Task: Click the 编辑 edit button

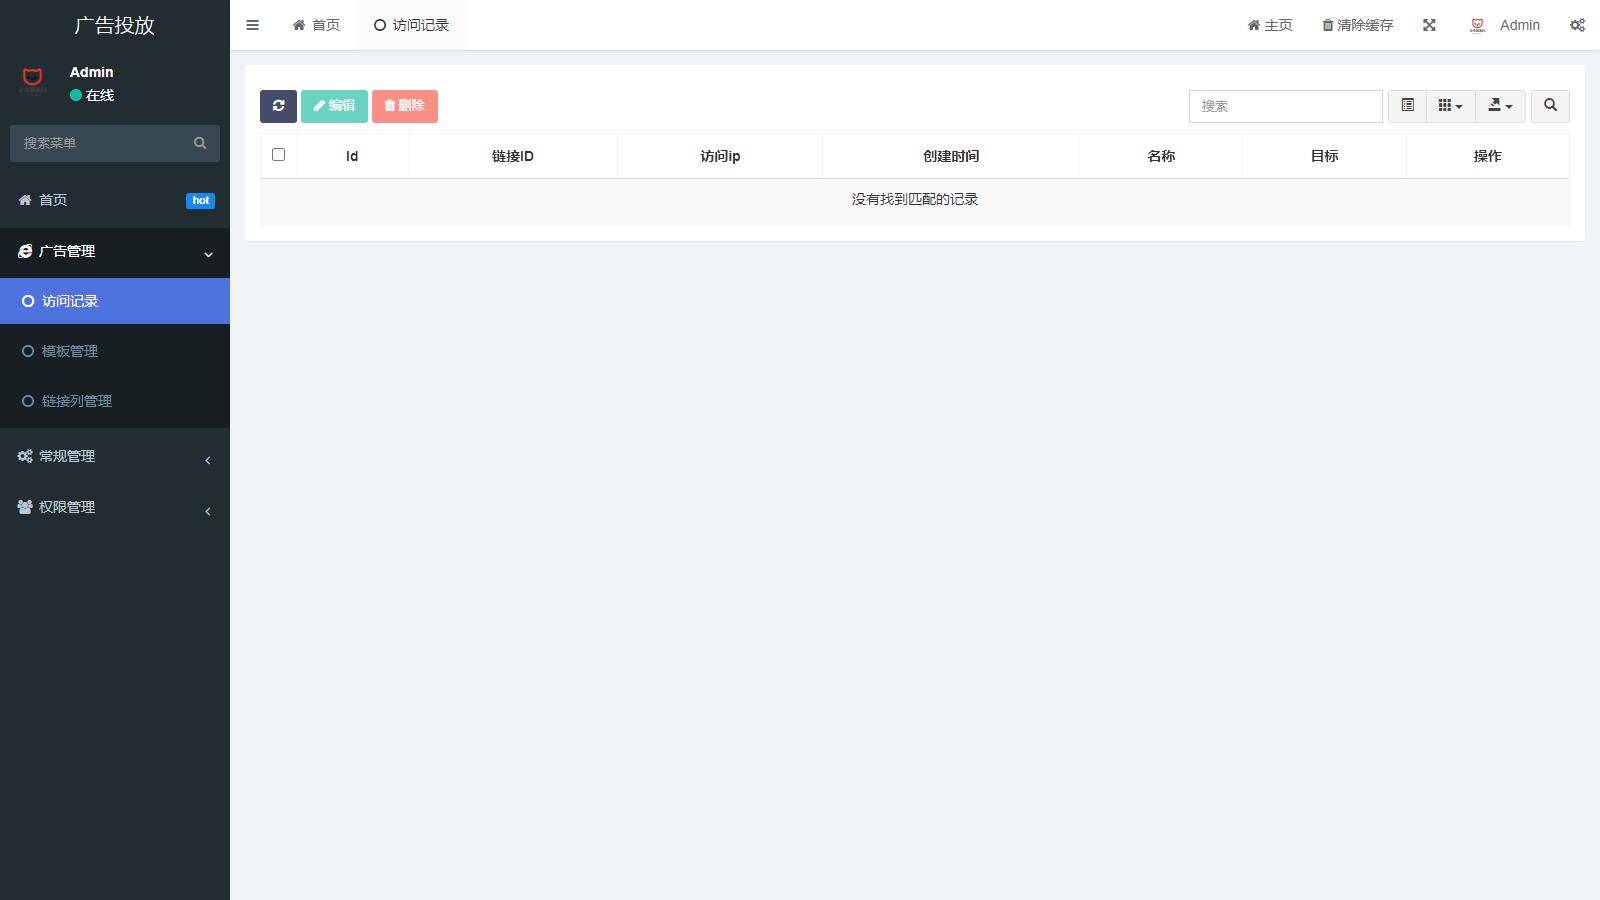Action: 334,106
